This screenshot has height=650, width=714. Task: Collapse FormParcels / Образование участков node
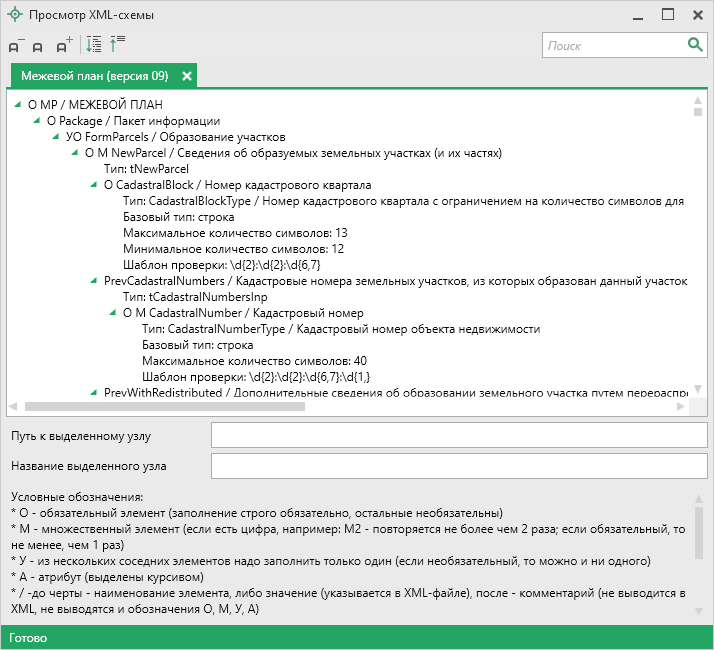tap(56, 137)
